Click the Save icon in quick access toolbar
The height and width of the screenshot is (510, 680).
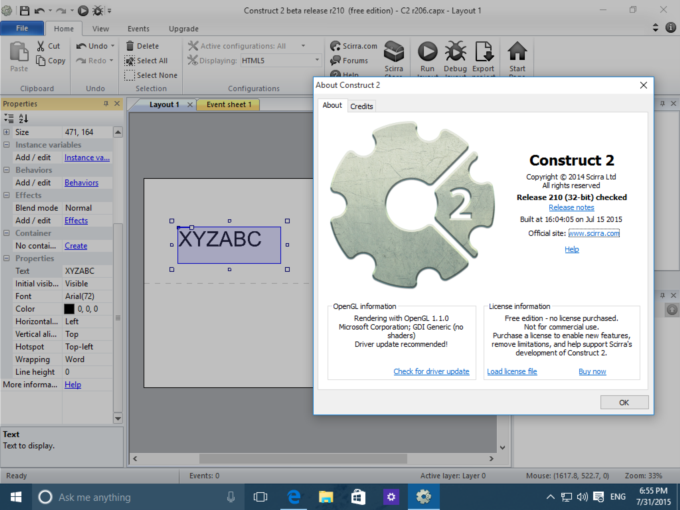point(24,10)
